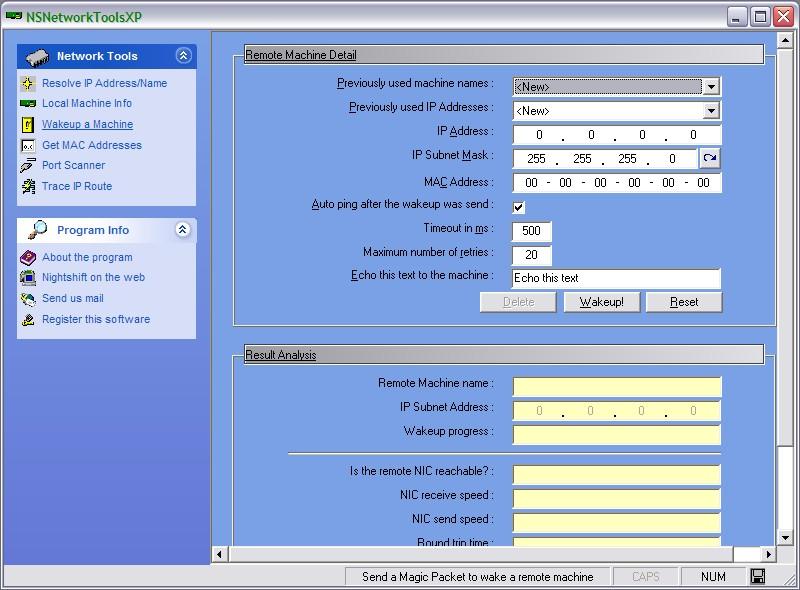
Task: Maximize the NSNetworkToolsXP window
Action: [x=760, y=17]
